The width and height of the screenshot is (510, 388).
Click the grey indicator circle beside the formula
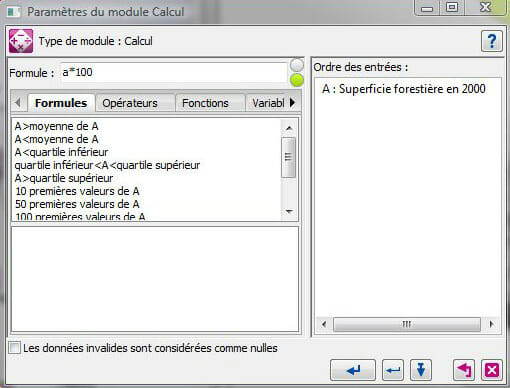click(297, 65)
